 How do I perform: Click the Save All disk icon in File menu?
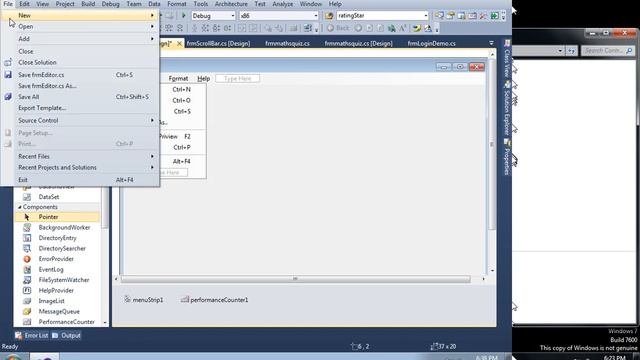(x=8, y=97)
